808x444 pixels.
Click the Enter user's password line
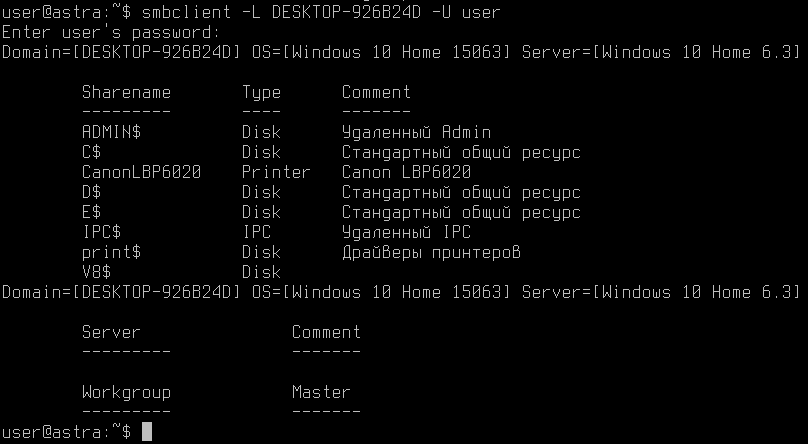point(111,32)
